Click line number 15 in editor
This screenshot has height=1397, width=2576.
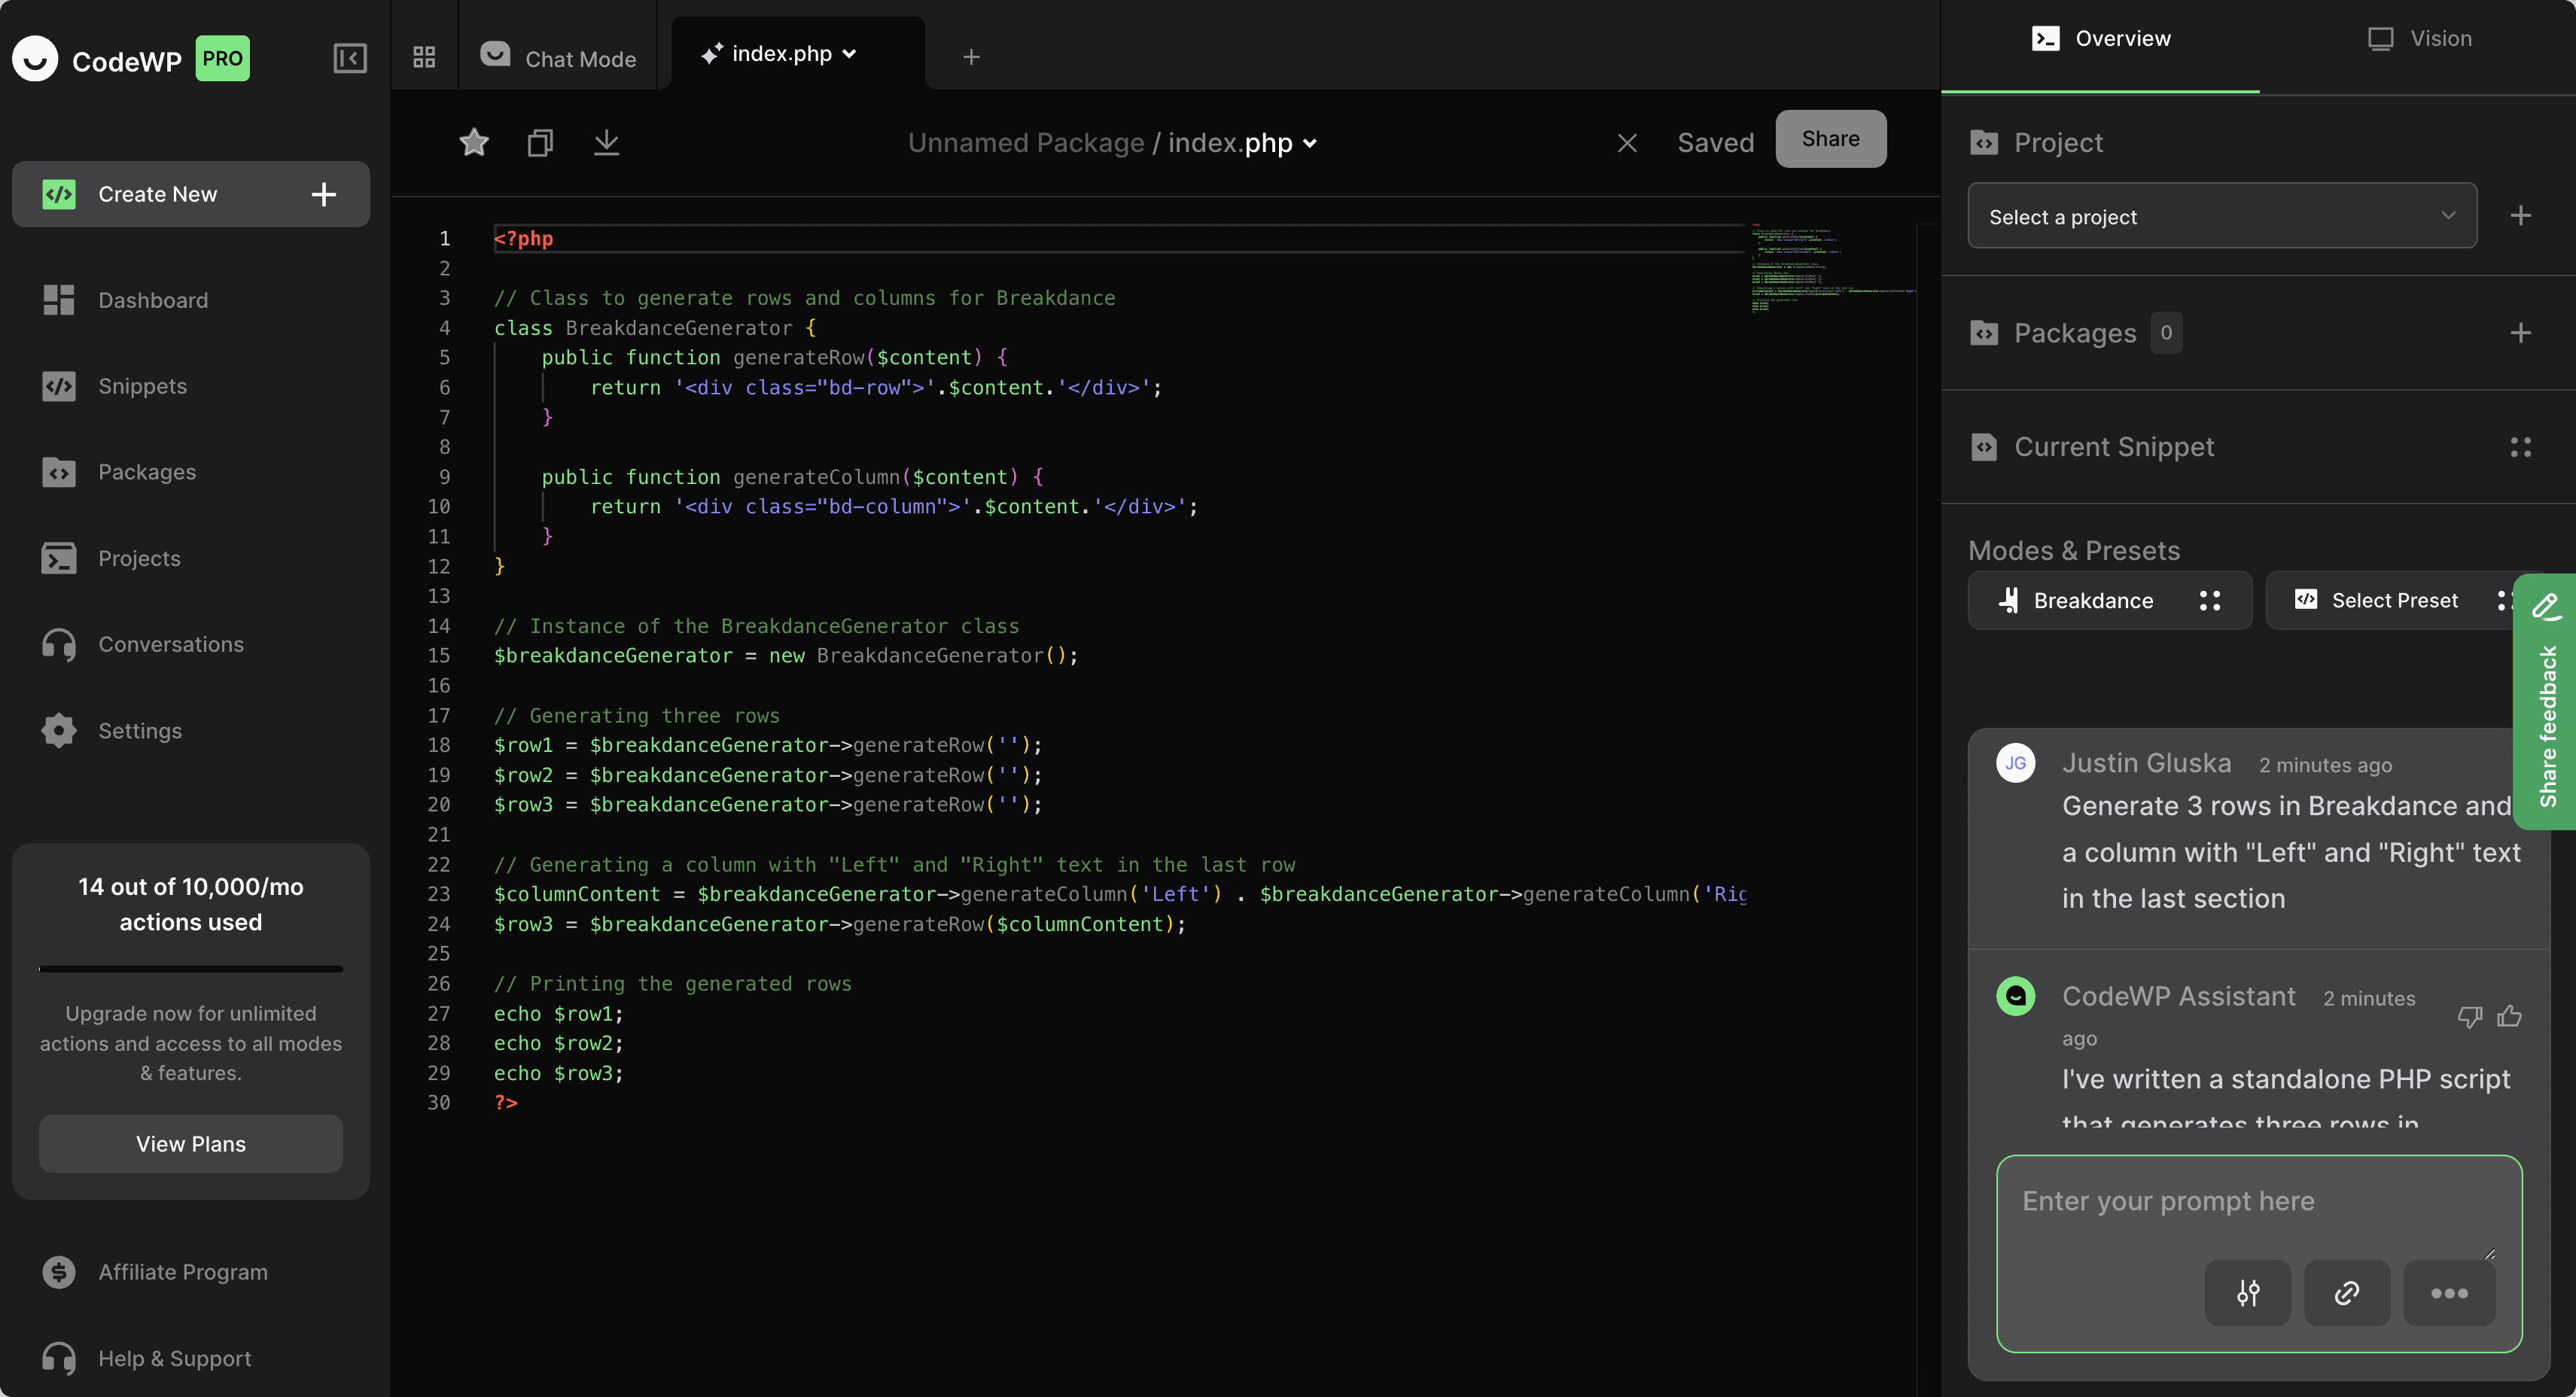click(x=439, y=655)
